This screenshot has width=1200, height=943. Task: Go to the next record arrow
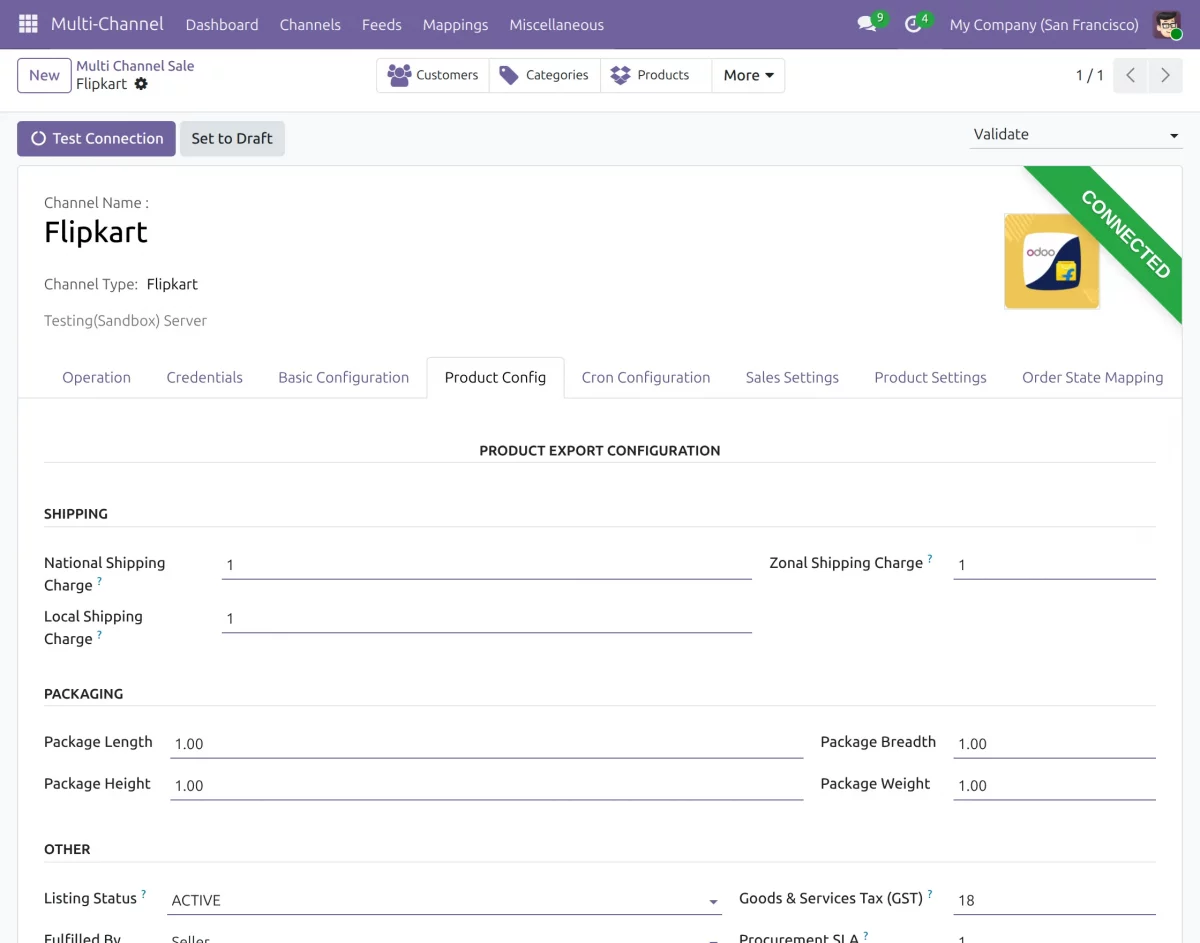[1165, 75]
